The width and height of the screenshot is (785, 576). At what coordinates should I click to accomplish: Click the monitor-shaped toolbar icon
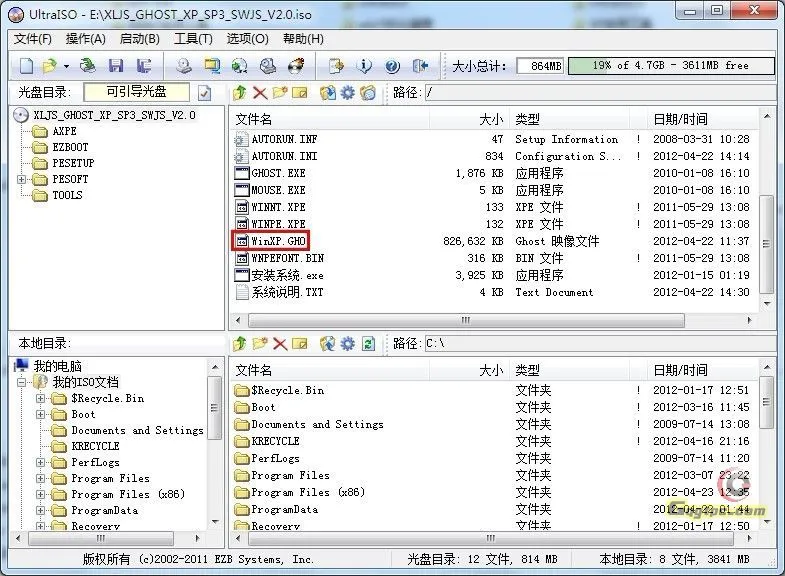pos(212,66)
